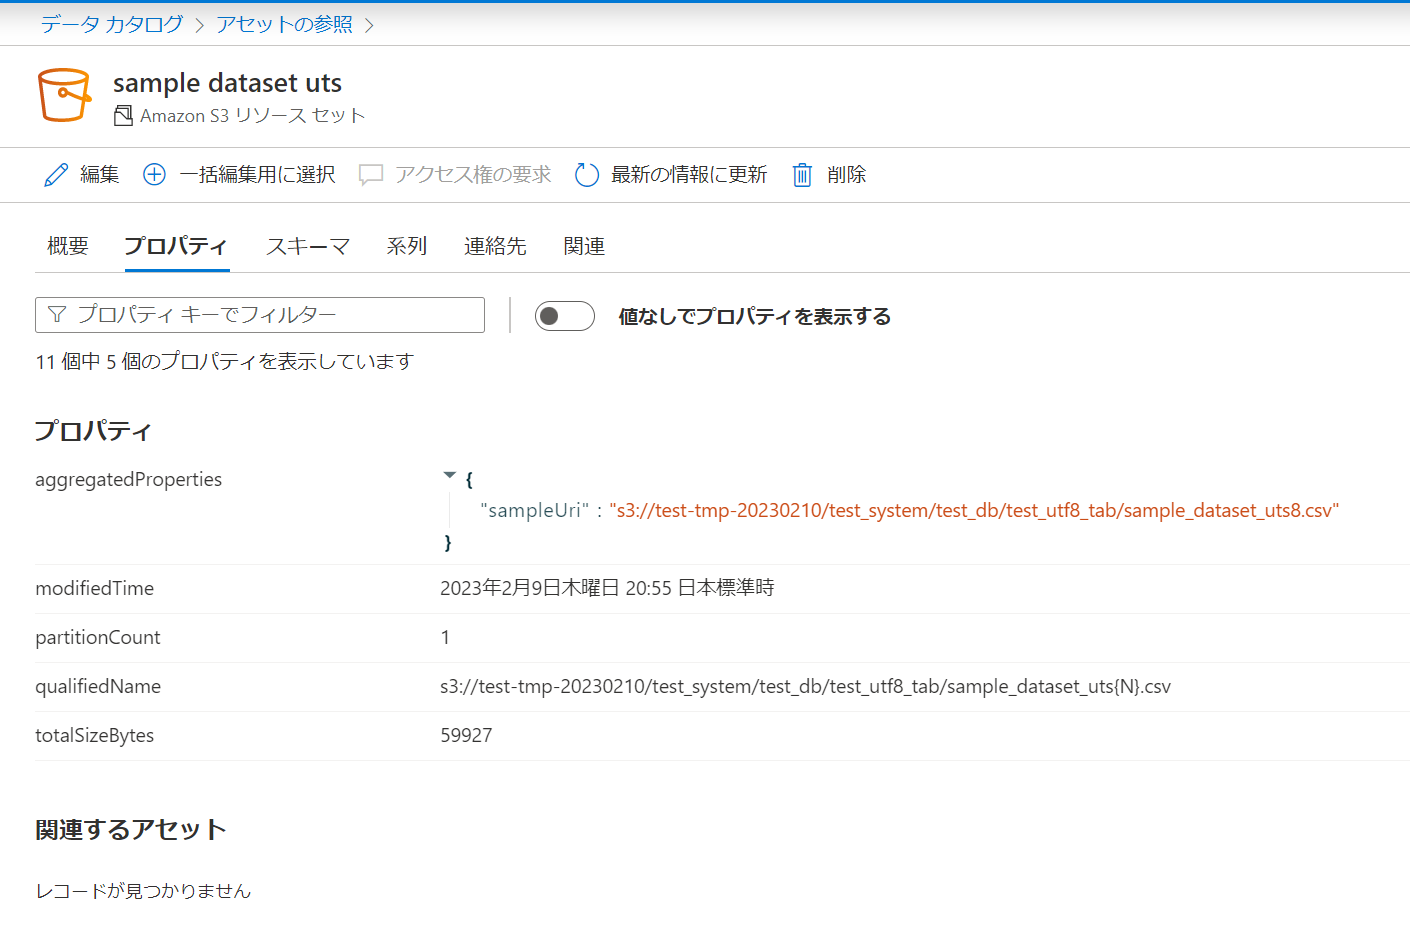Click the sample dataset uts title
The height and width of the screenshot is (951, 1410).
(227, 83)
